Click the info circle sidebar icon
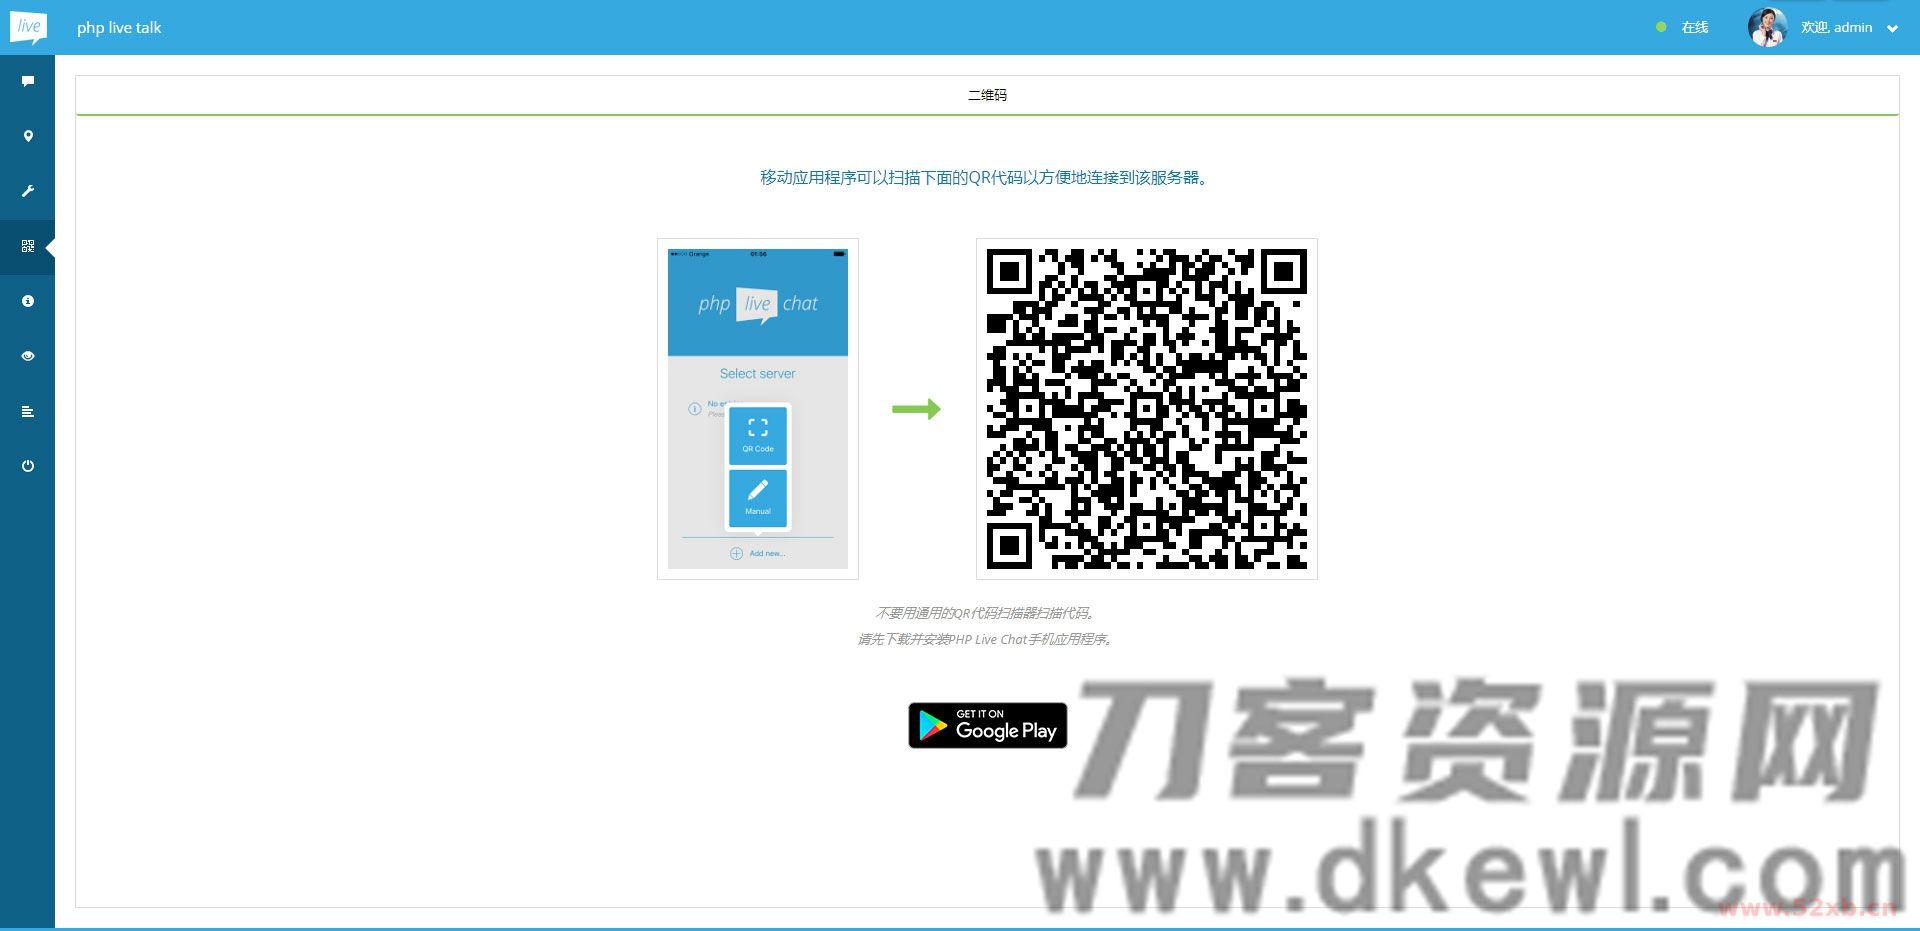 pyautogui.click(x=28, y=301)
